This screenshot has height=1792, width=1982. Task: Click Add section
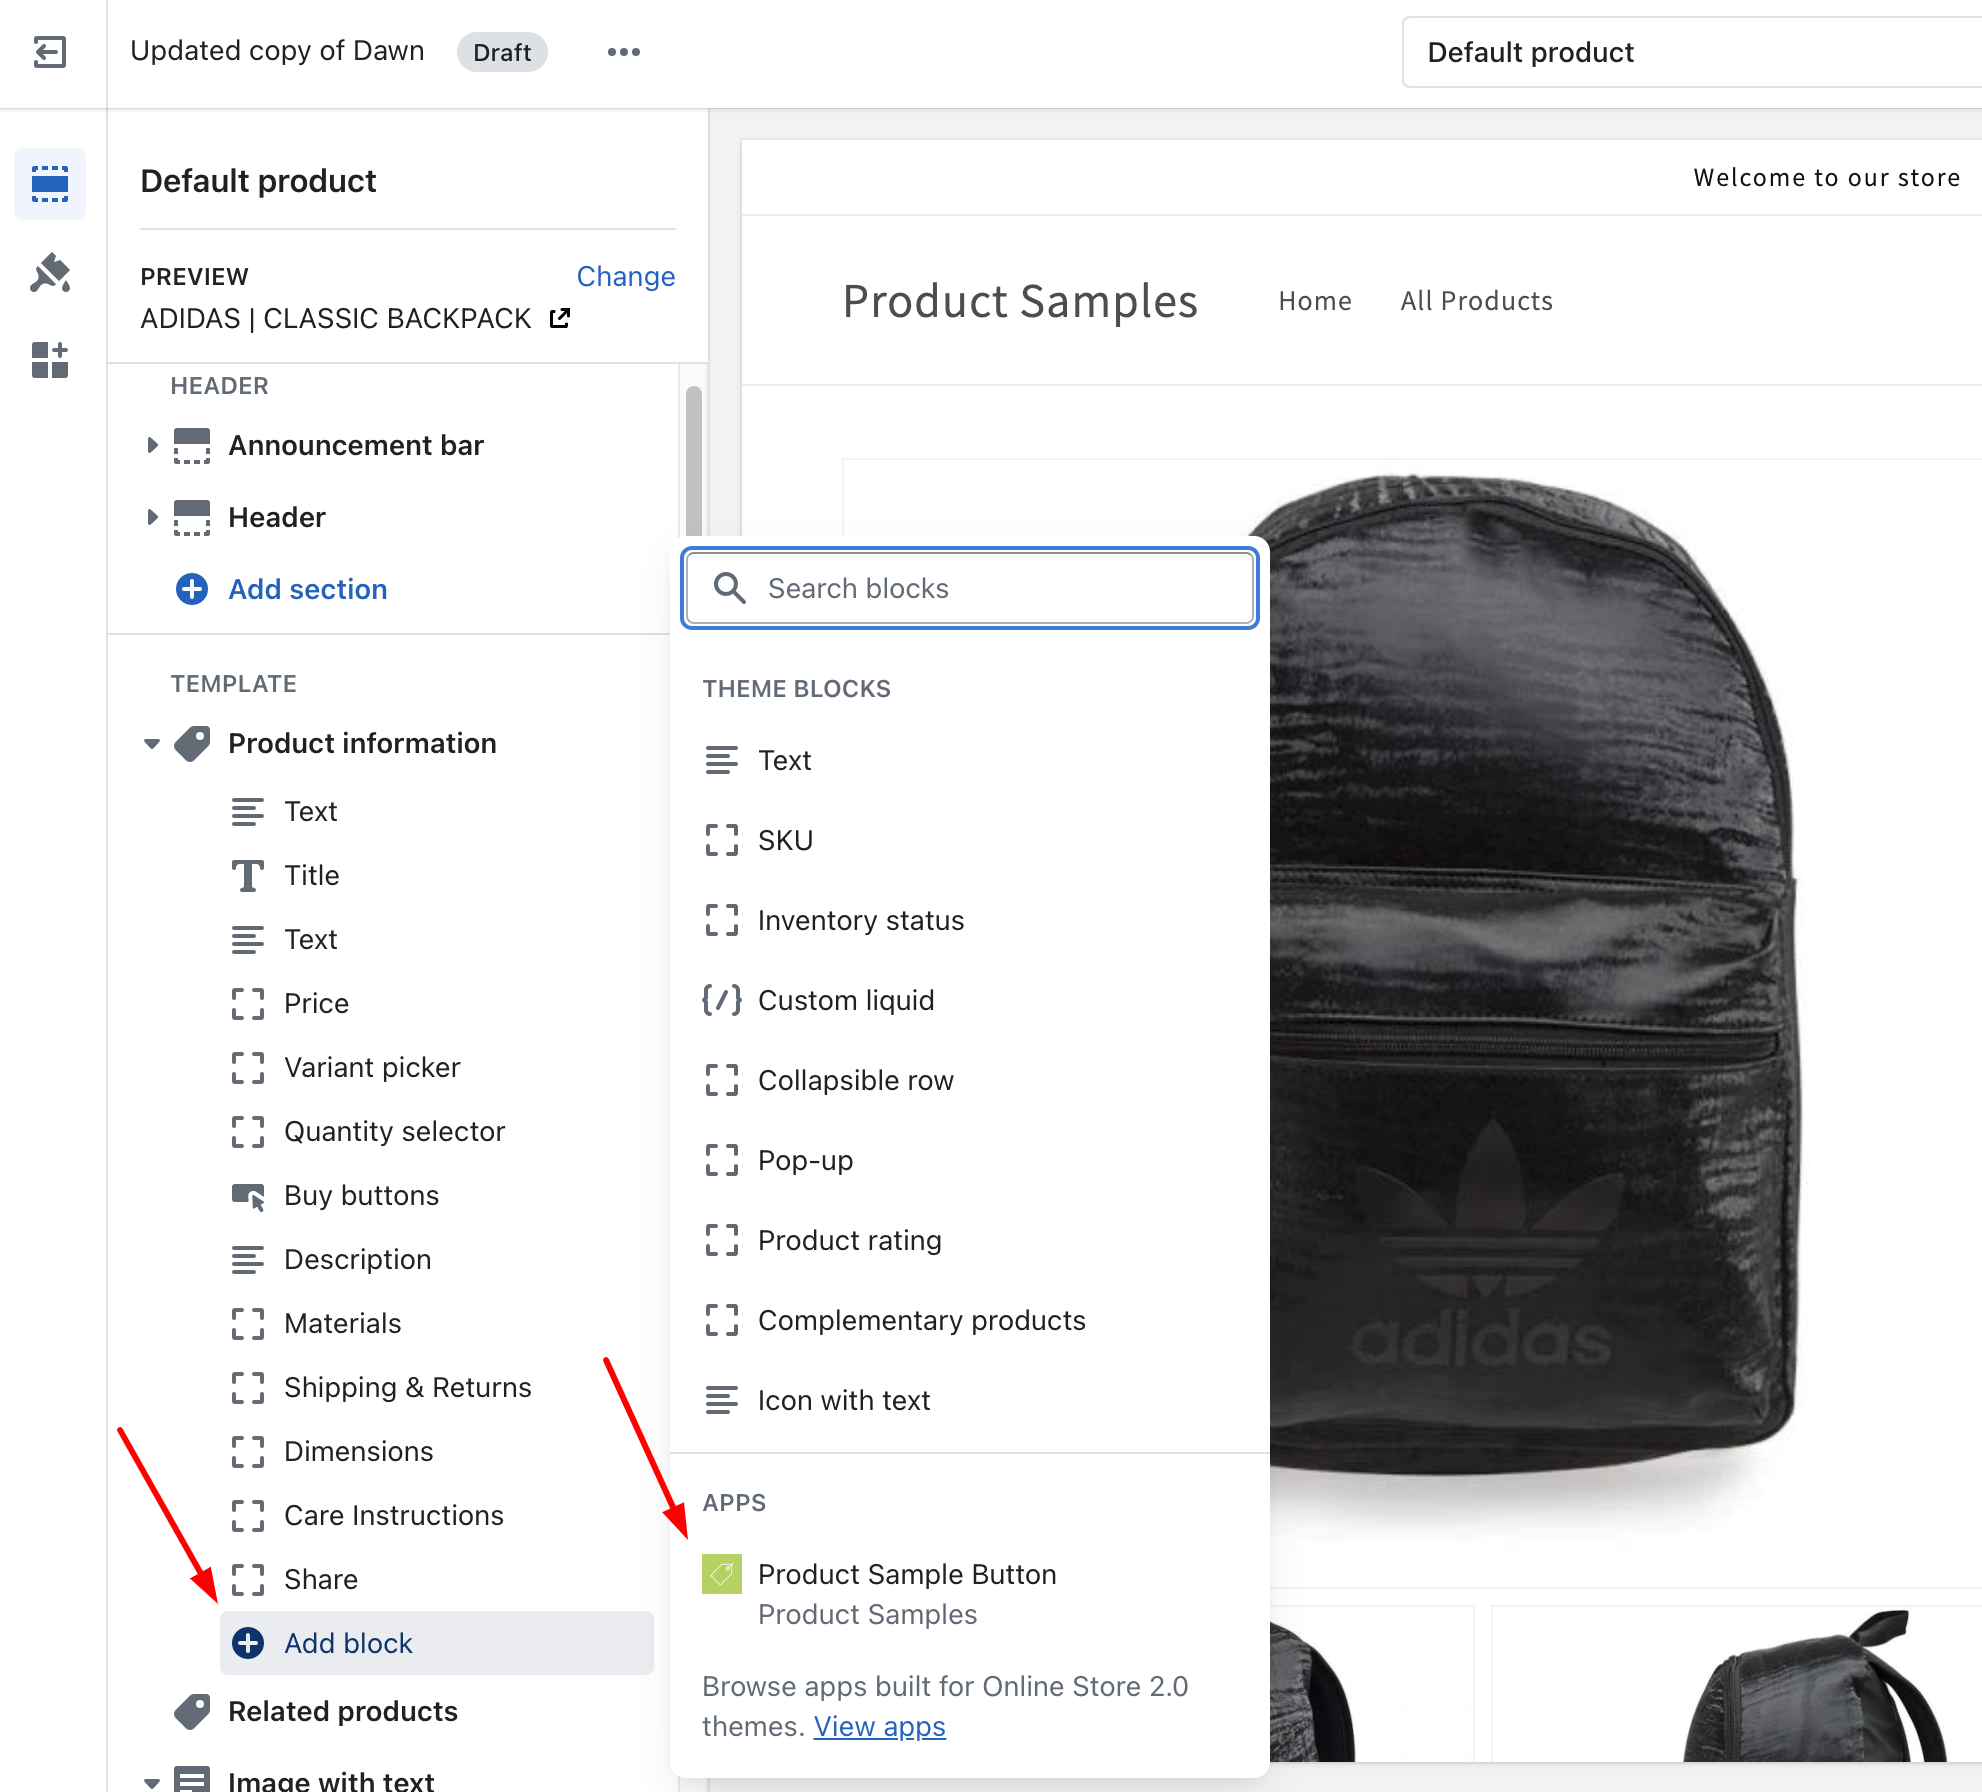[308, 589]
